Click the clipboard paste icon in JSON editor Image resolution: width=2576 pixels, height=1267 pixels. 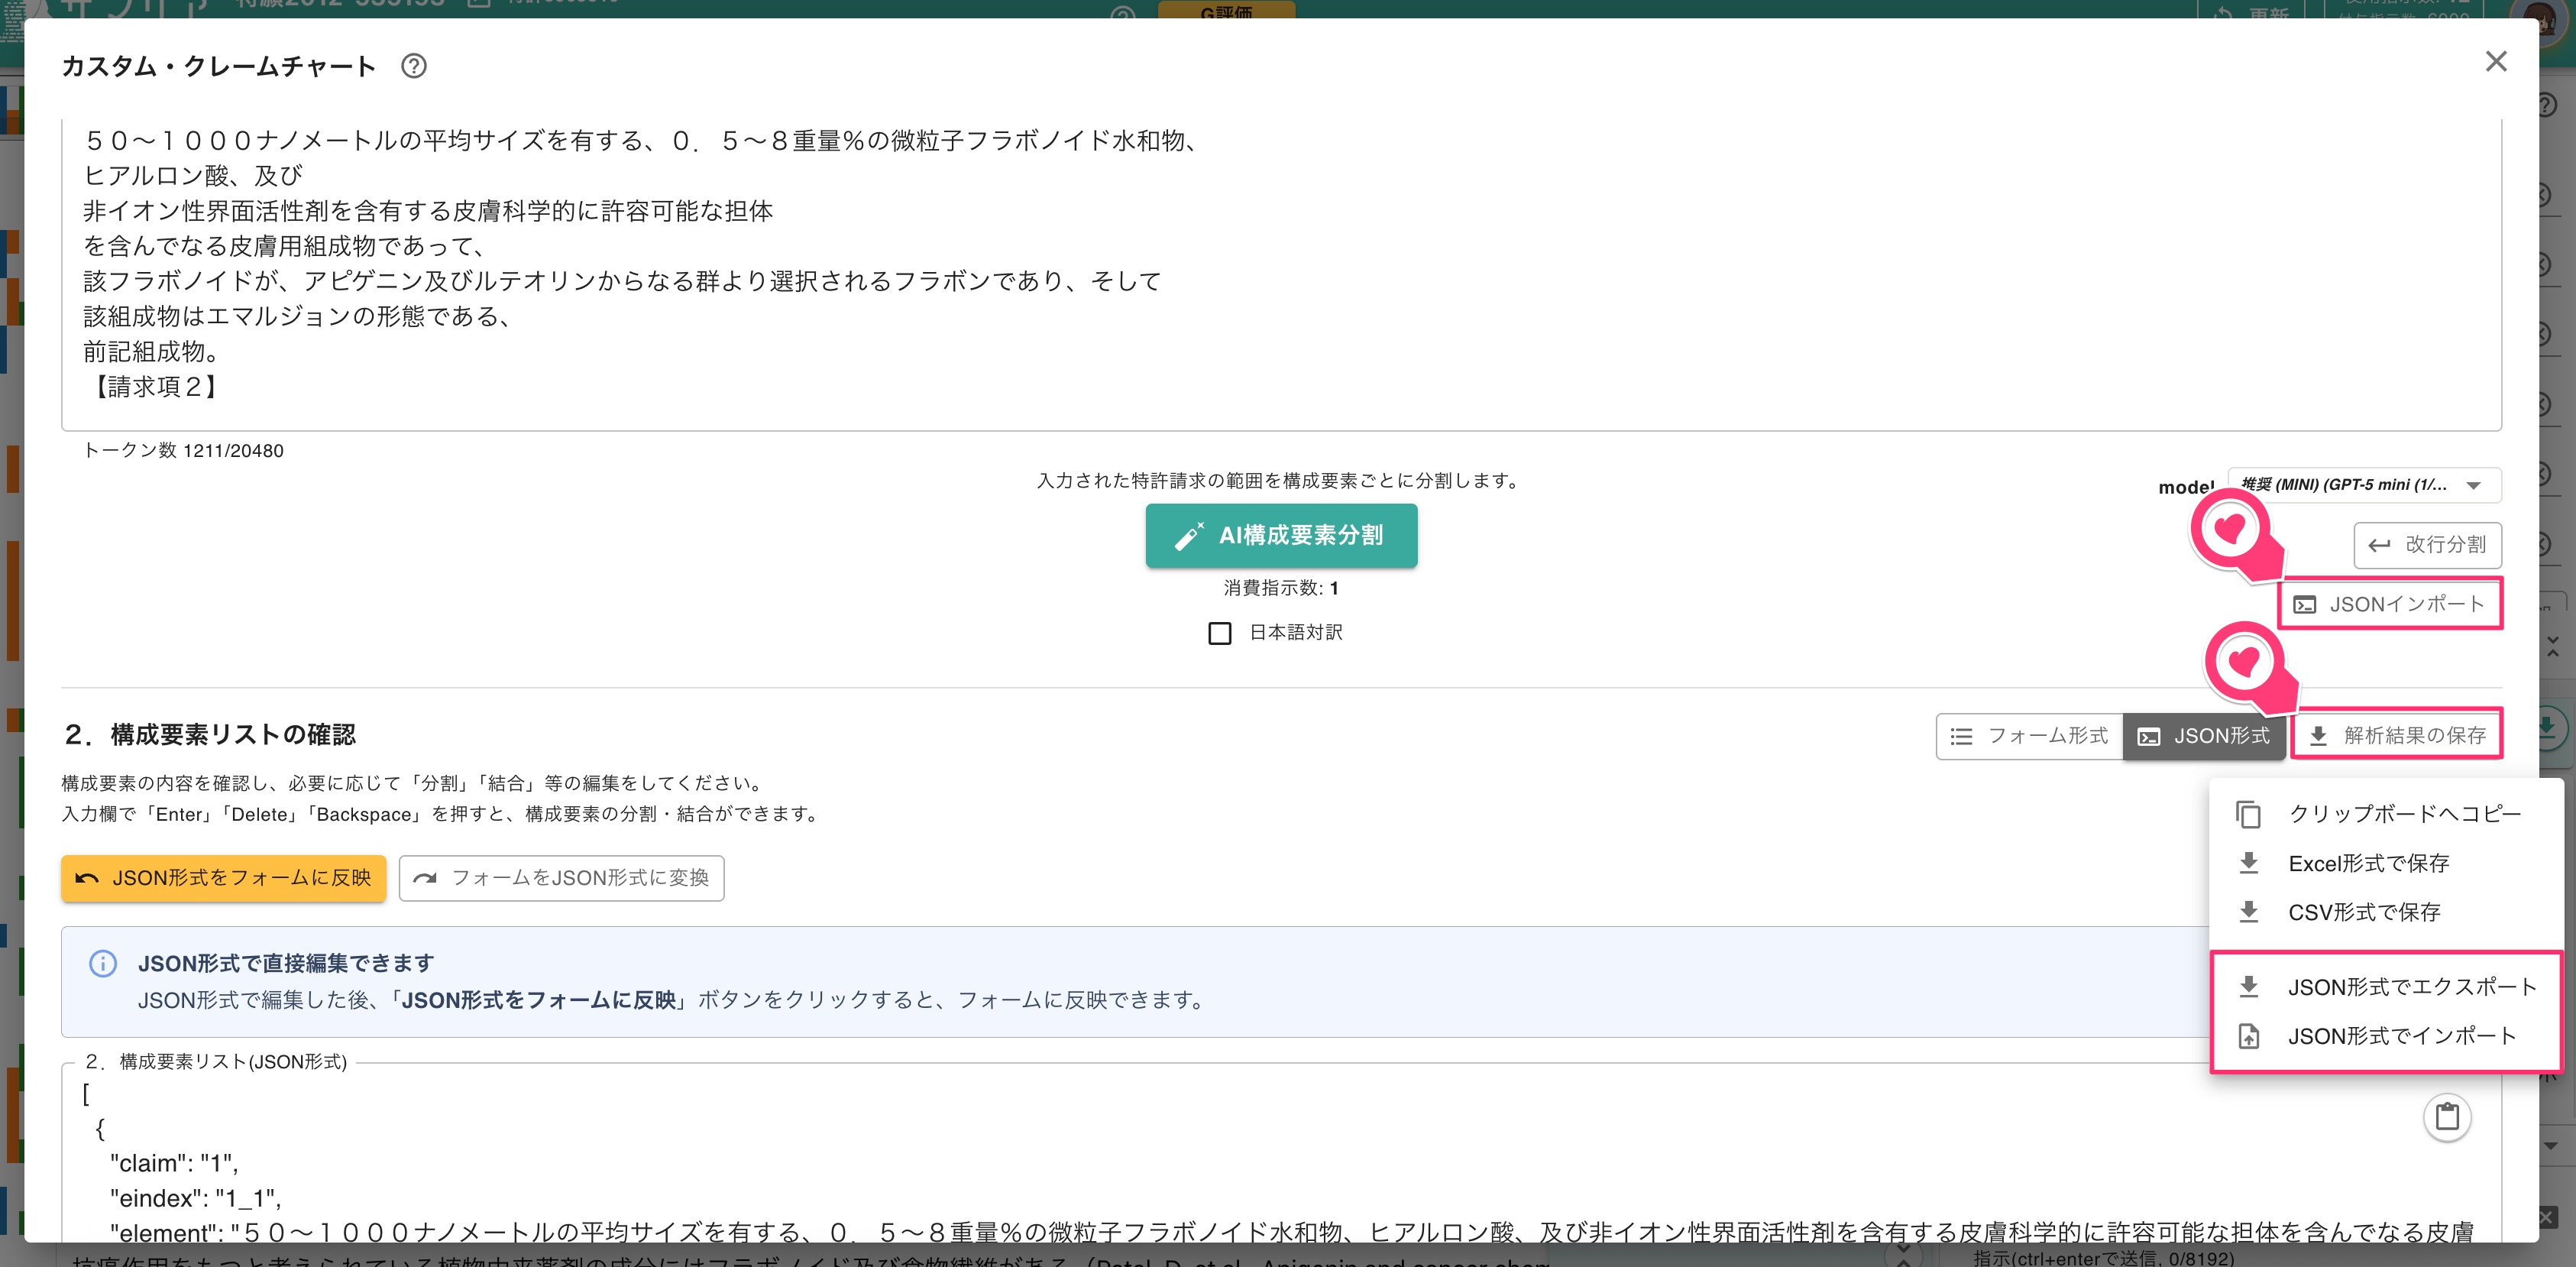2447,1117
